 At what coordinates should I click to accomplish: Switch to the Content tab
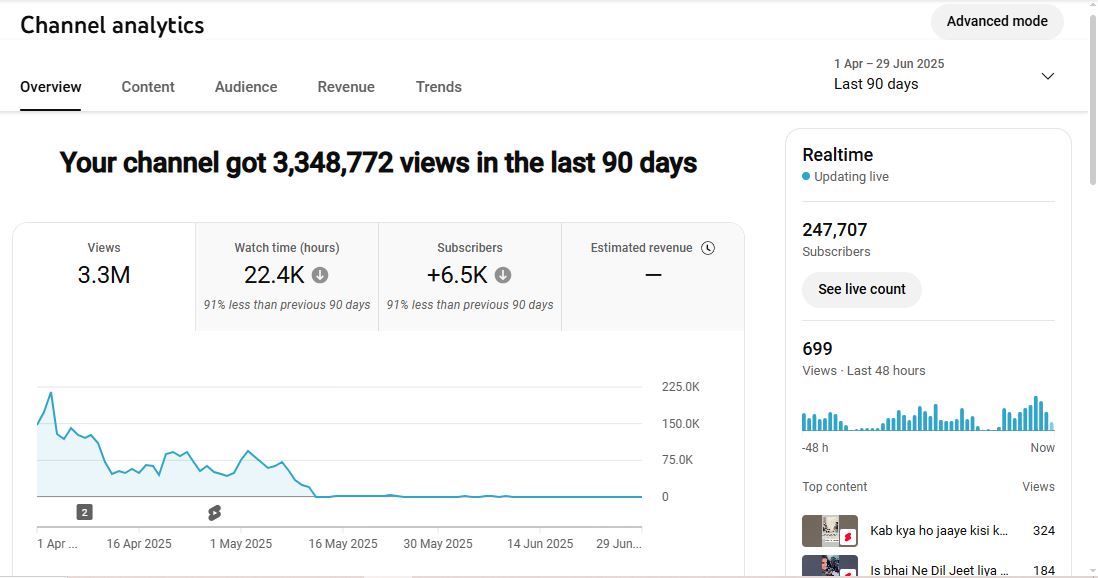click(148, 87)
